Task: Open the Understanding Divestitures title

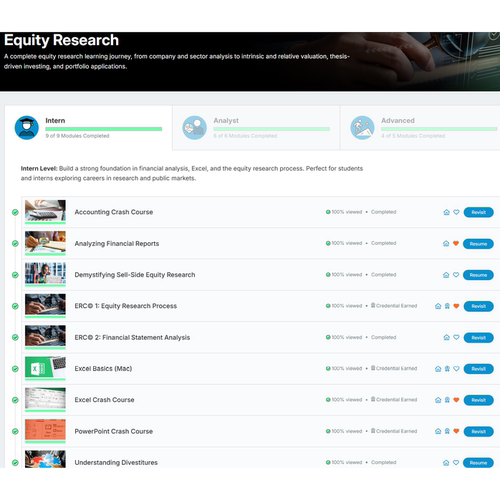Action: (x=116, y=463)
